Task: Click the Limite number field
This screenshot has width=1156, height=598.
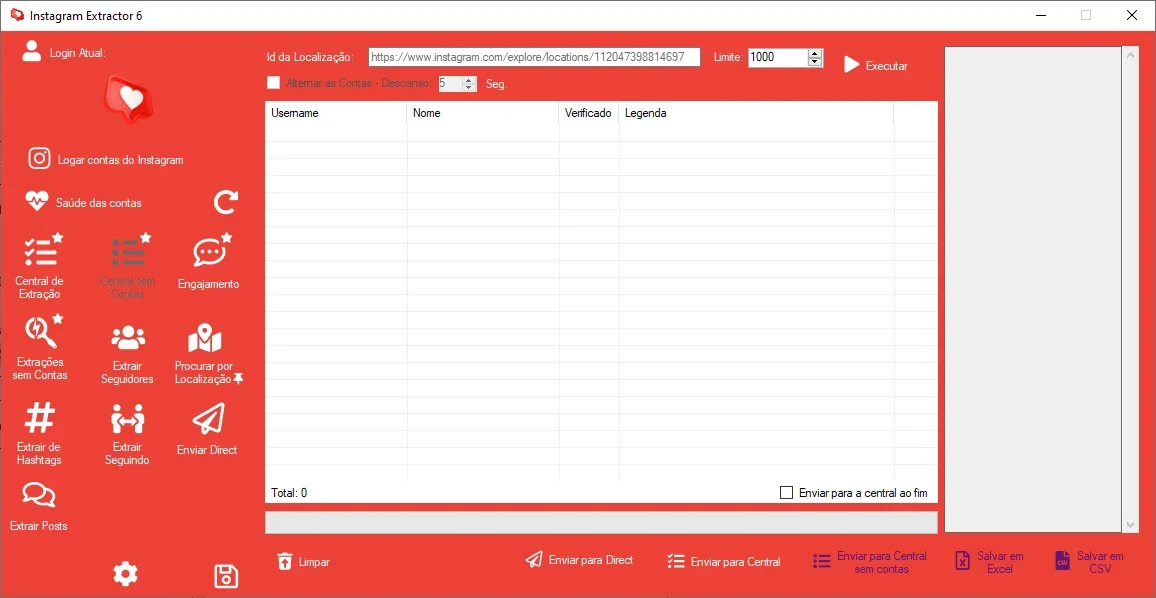Action: [x=778, y=57]
